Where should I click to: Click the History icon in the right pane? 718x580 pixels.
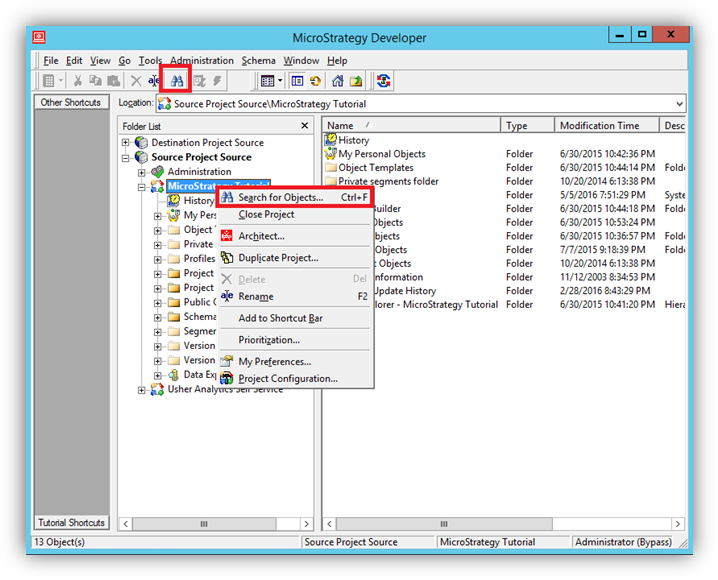330,140
